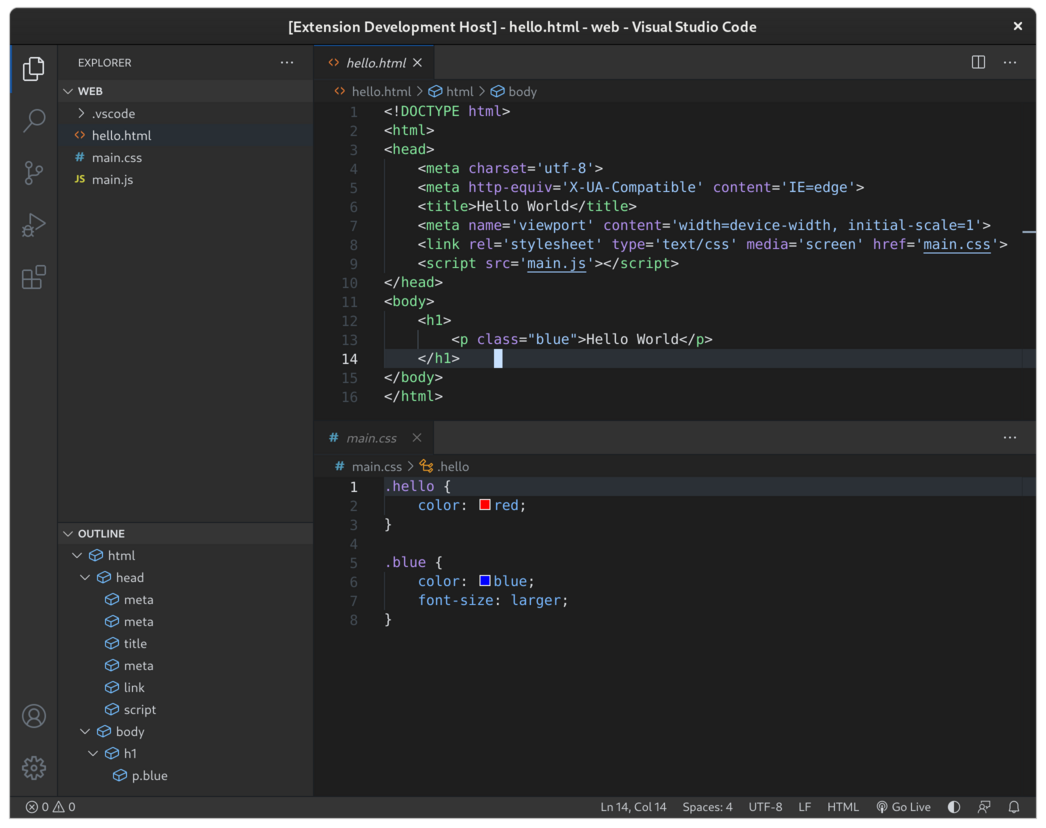Screen dimensions: 1046x828
Task: Open the red color swatch picker
Action: point(485,505)
